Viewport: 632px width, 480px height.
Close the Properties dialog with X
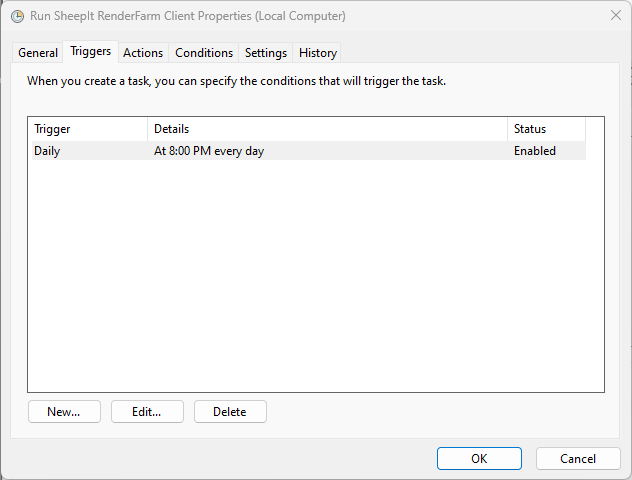615,15
